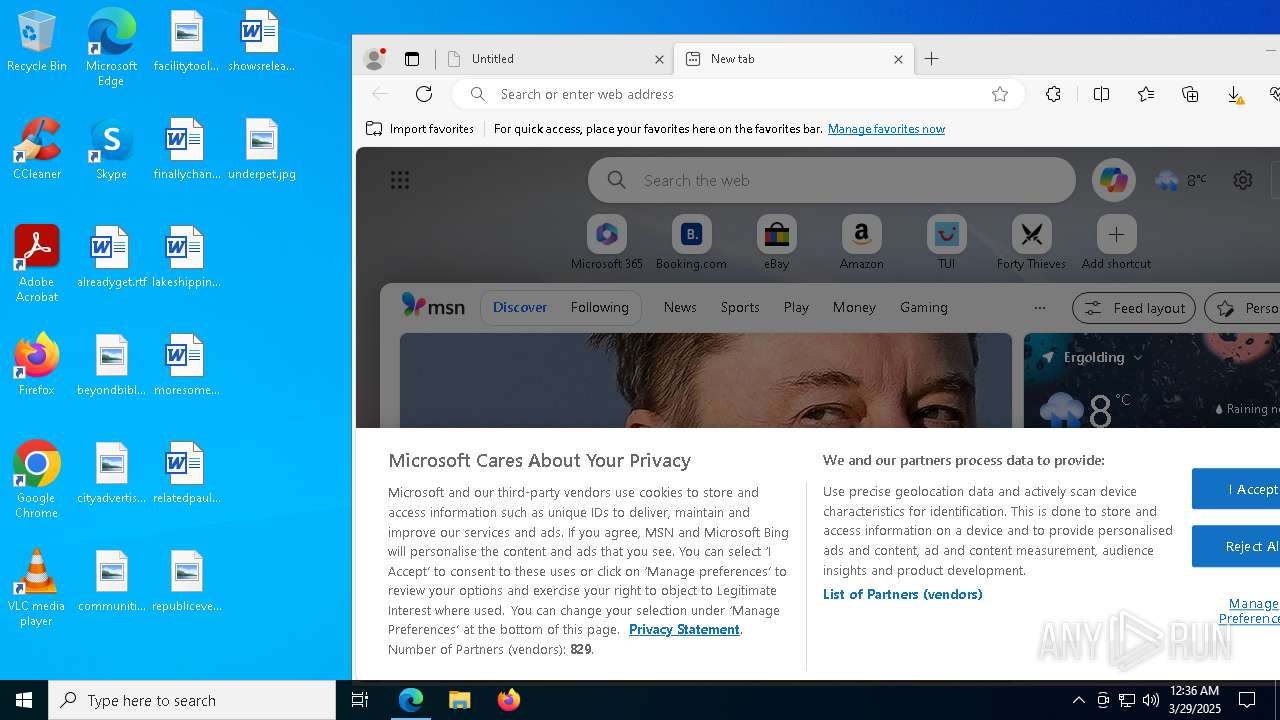Select the VLC media player desktop icon
This screenshot has width=1280, height=720.
36,588
